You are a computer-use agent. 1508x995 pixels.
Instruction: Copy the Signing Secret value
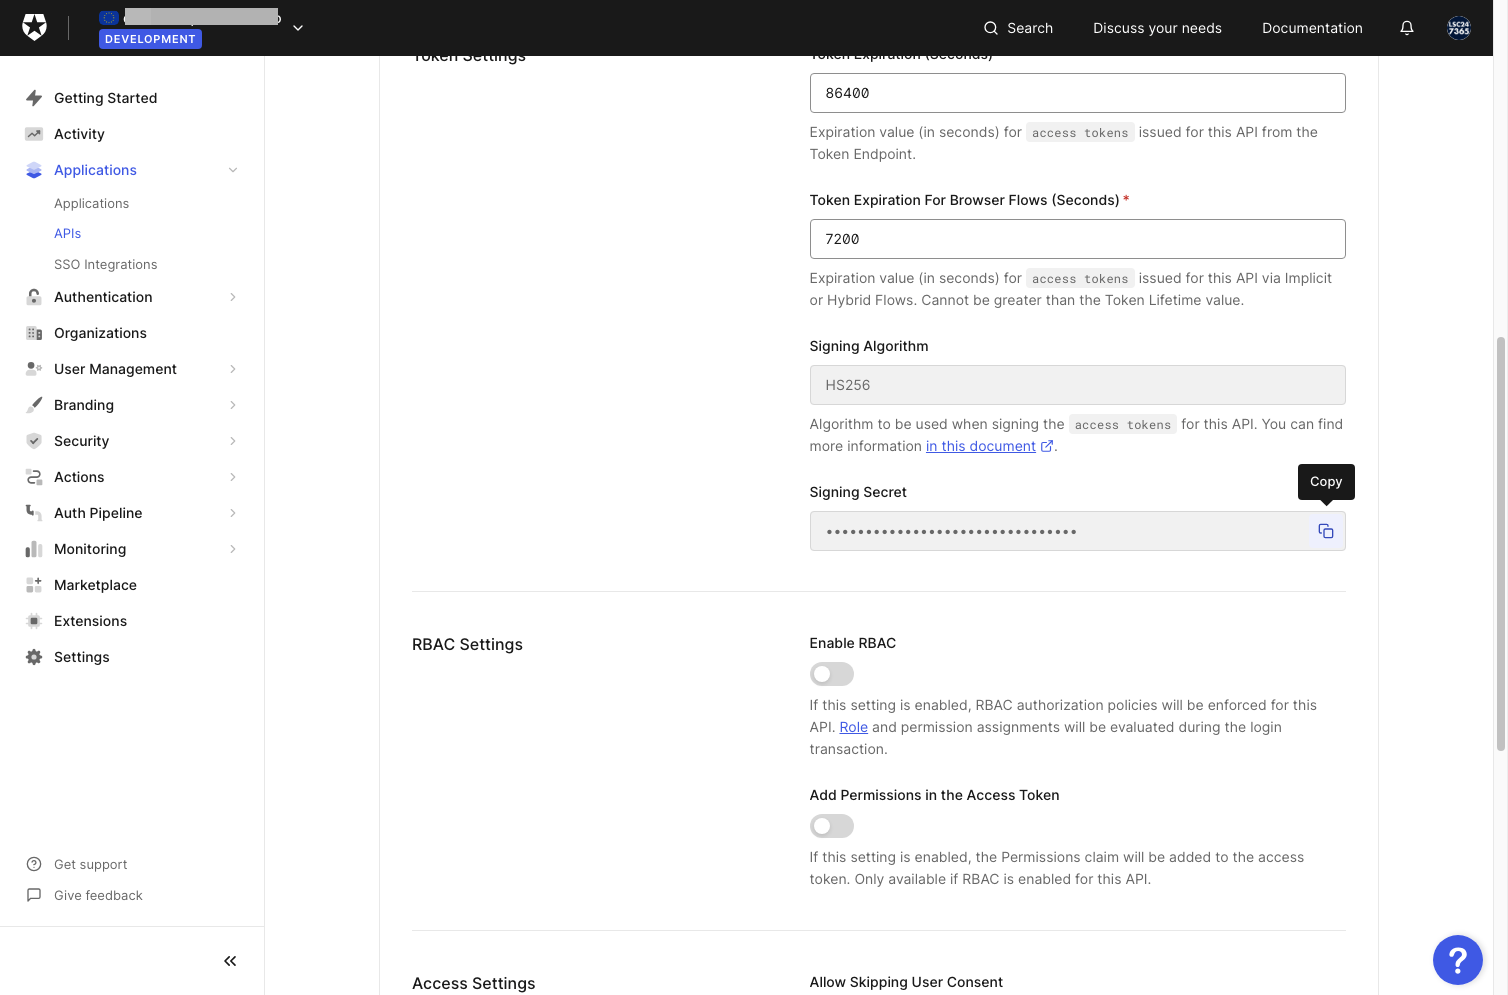click(1326, 531)
